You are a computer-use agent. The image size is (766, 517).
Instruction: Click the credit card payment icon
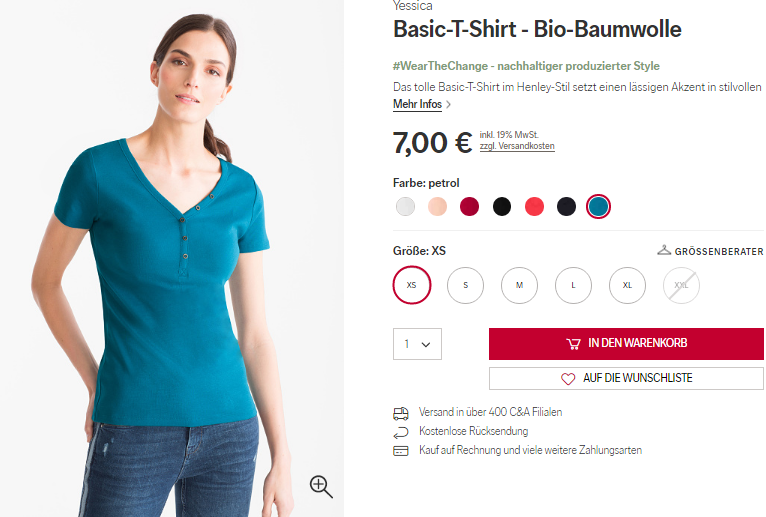[401, 451]
